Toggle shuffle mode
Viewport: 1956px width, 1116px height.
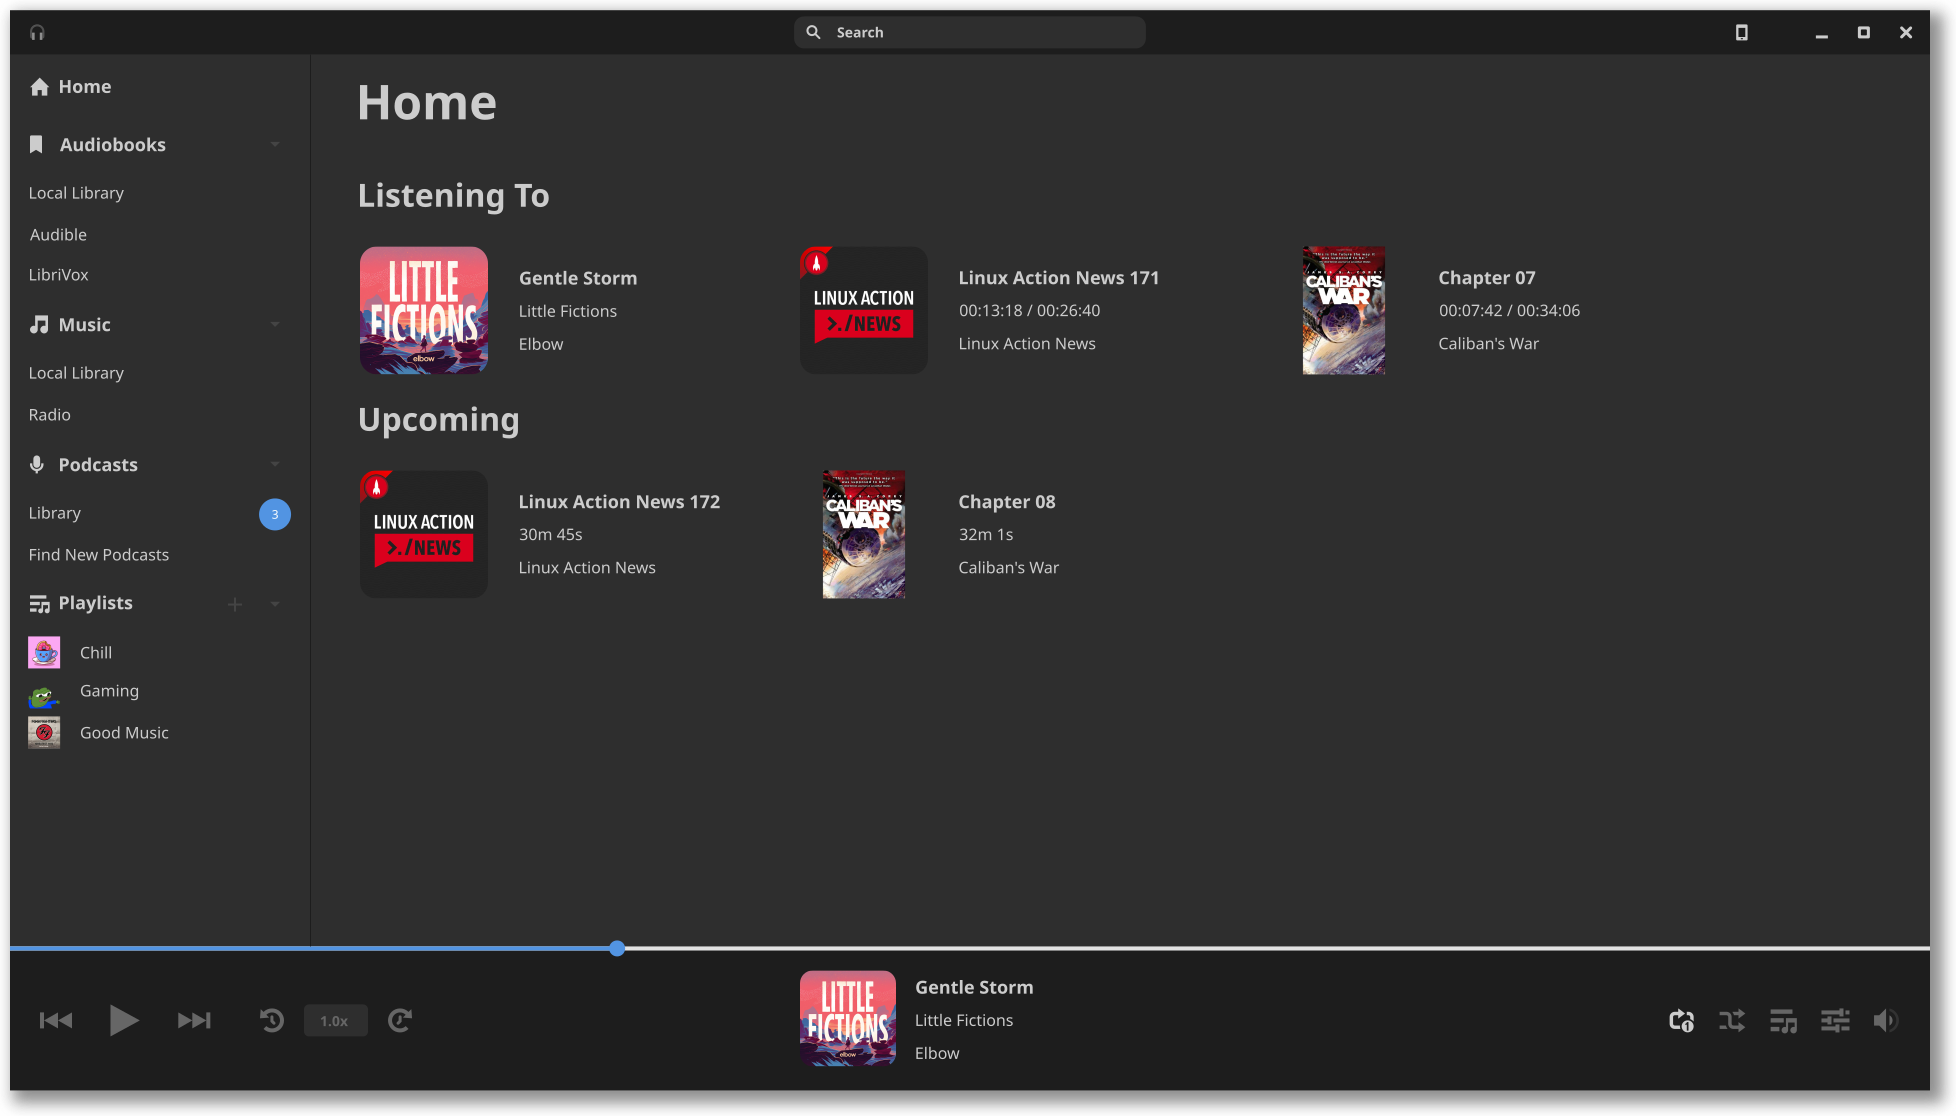click(1732, 1020)
